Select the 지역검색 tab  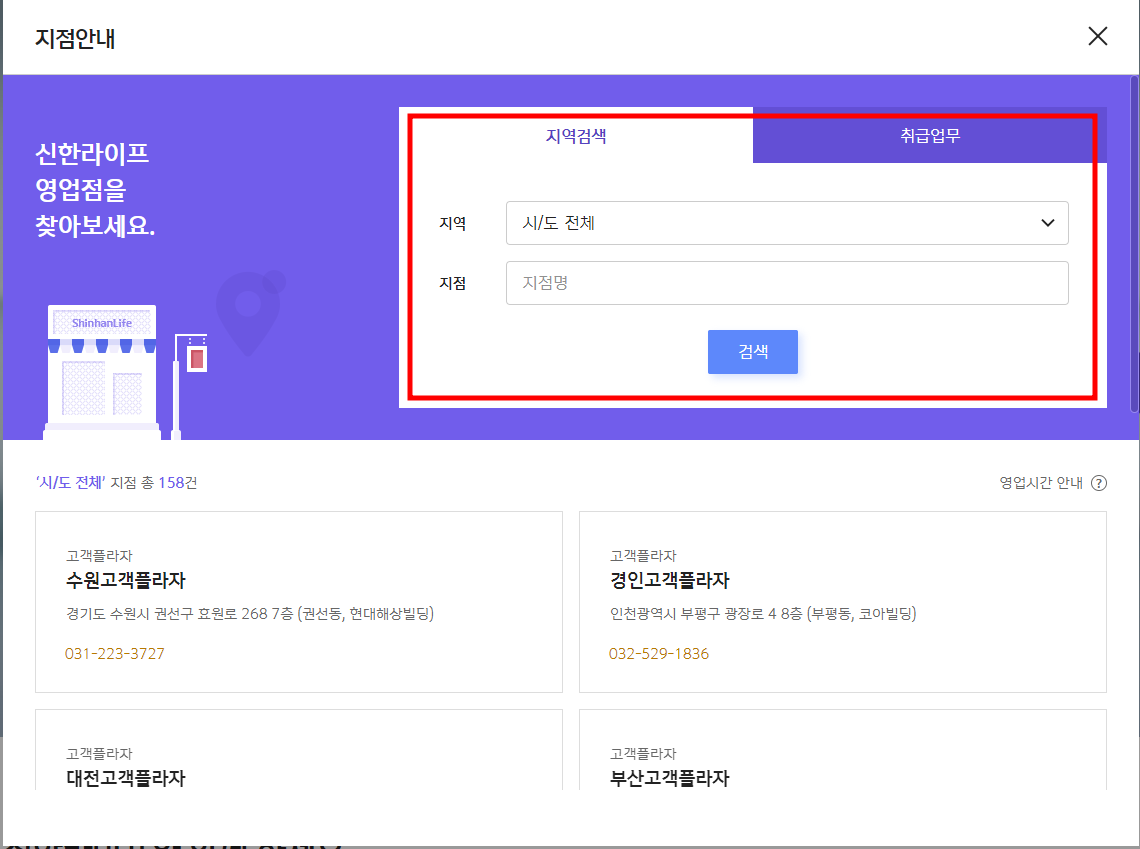[x=576, y=134]
